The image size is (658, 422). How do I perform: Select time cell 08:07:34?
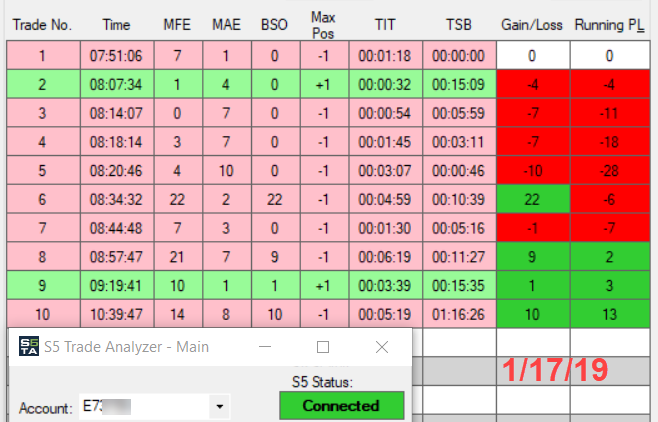click(x=117, y=84)
